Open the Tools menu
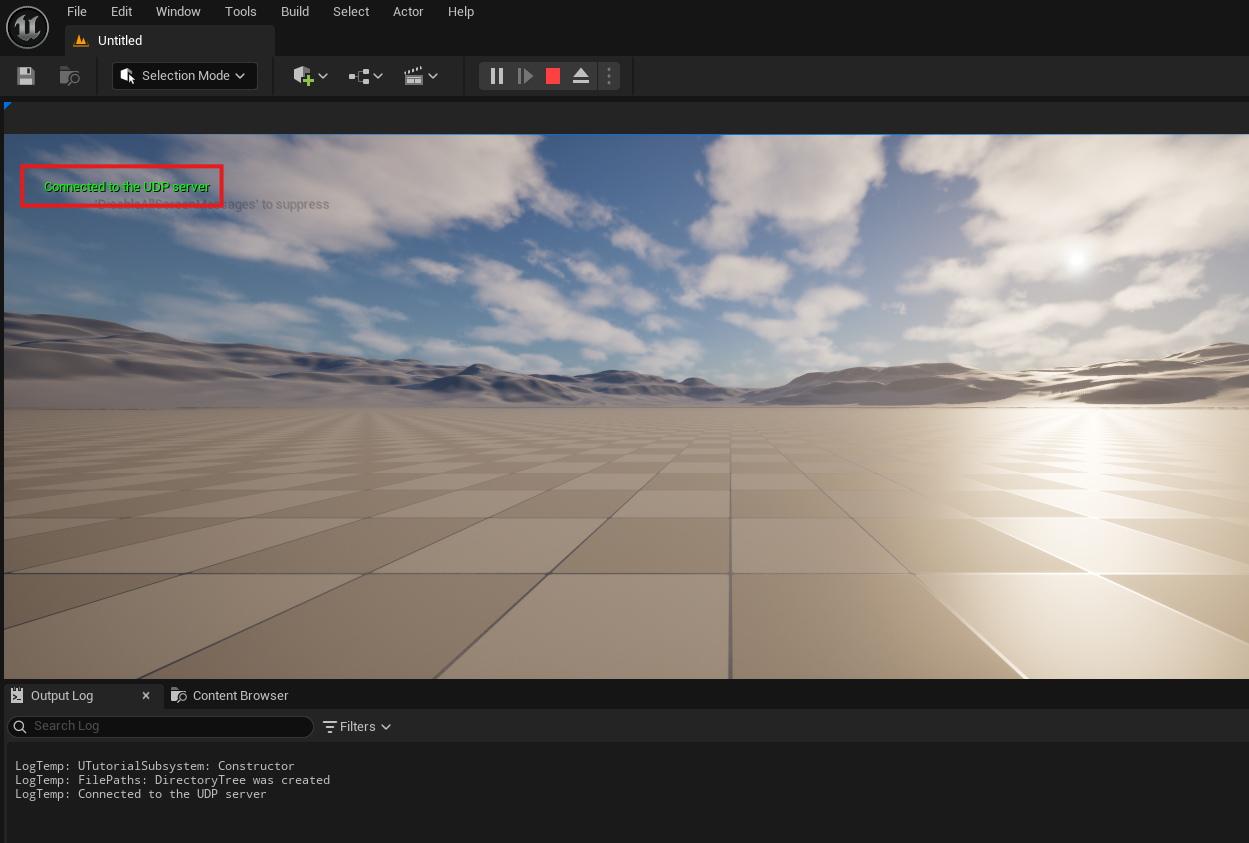Viewport: 1249px width, 843px height. tap(241, 12)
